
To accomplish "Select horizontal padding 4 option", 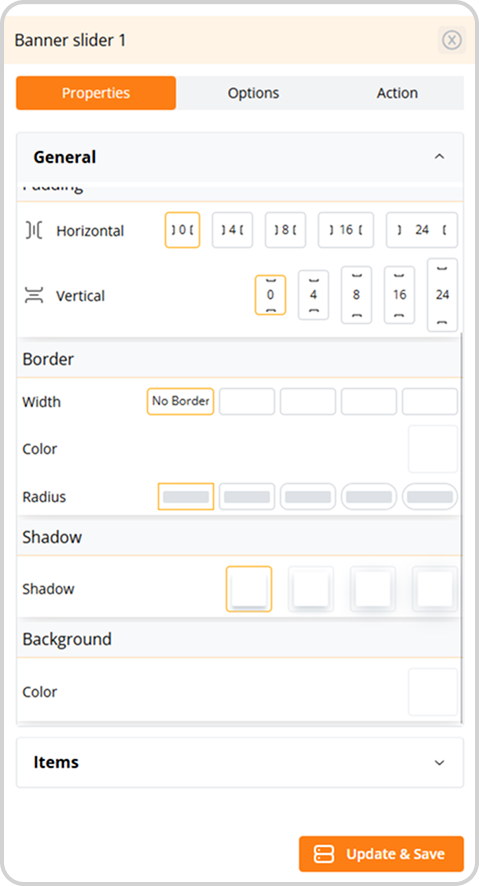I will coord(232,230).
